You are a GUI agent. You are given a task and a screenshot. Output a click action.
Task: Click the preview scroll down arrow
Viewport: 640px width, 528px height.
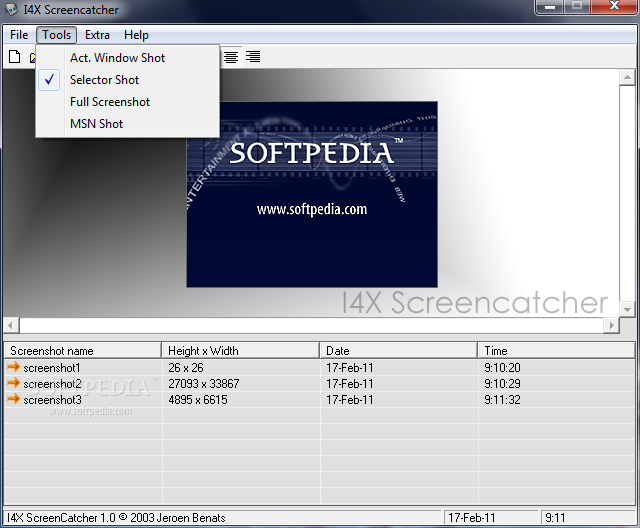[x=627, y=309]
